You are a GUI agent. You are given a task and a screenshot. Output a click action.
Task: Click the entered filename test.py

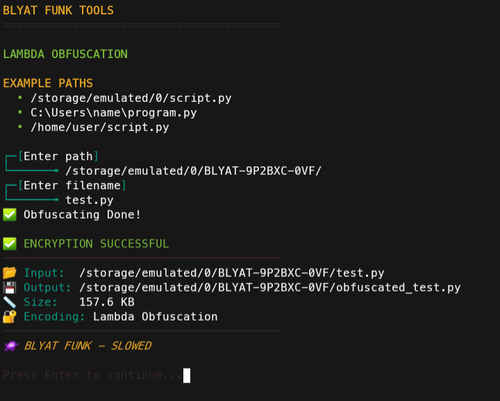tap(89, 200)
